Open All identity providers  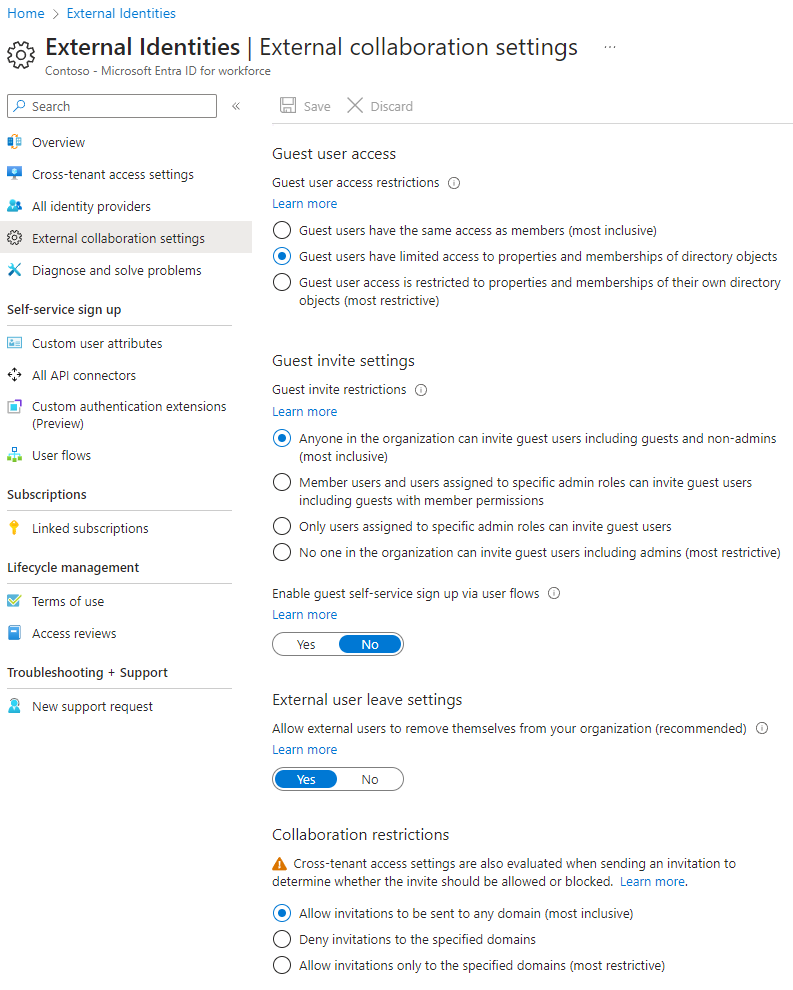[x=89, y=206]
